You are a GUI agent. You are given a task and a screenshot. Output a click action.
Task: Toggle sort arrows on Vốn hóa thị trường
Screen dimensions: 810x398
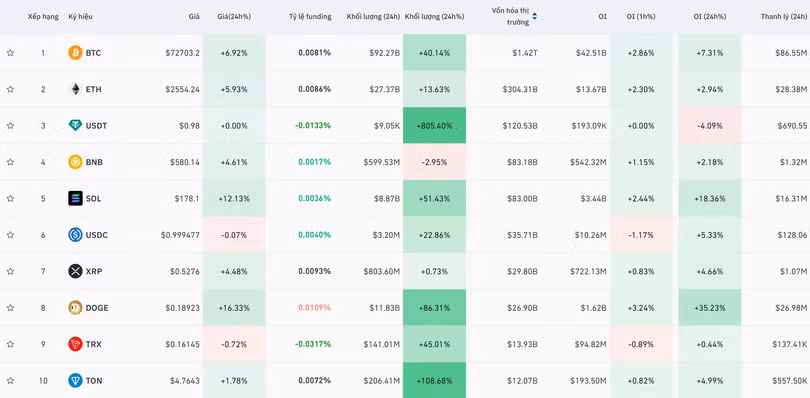click(535, 17)
